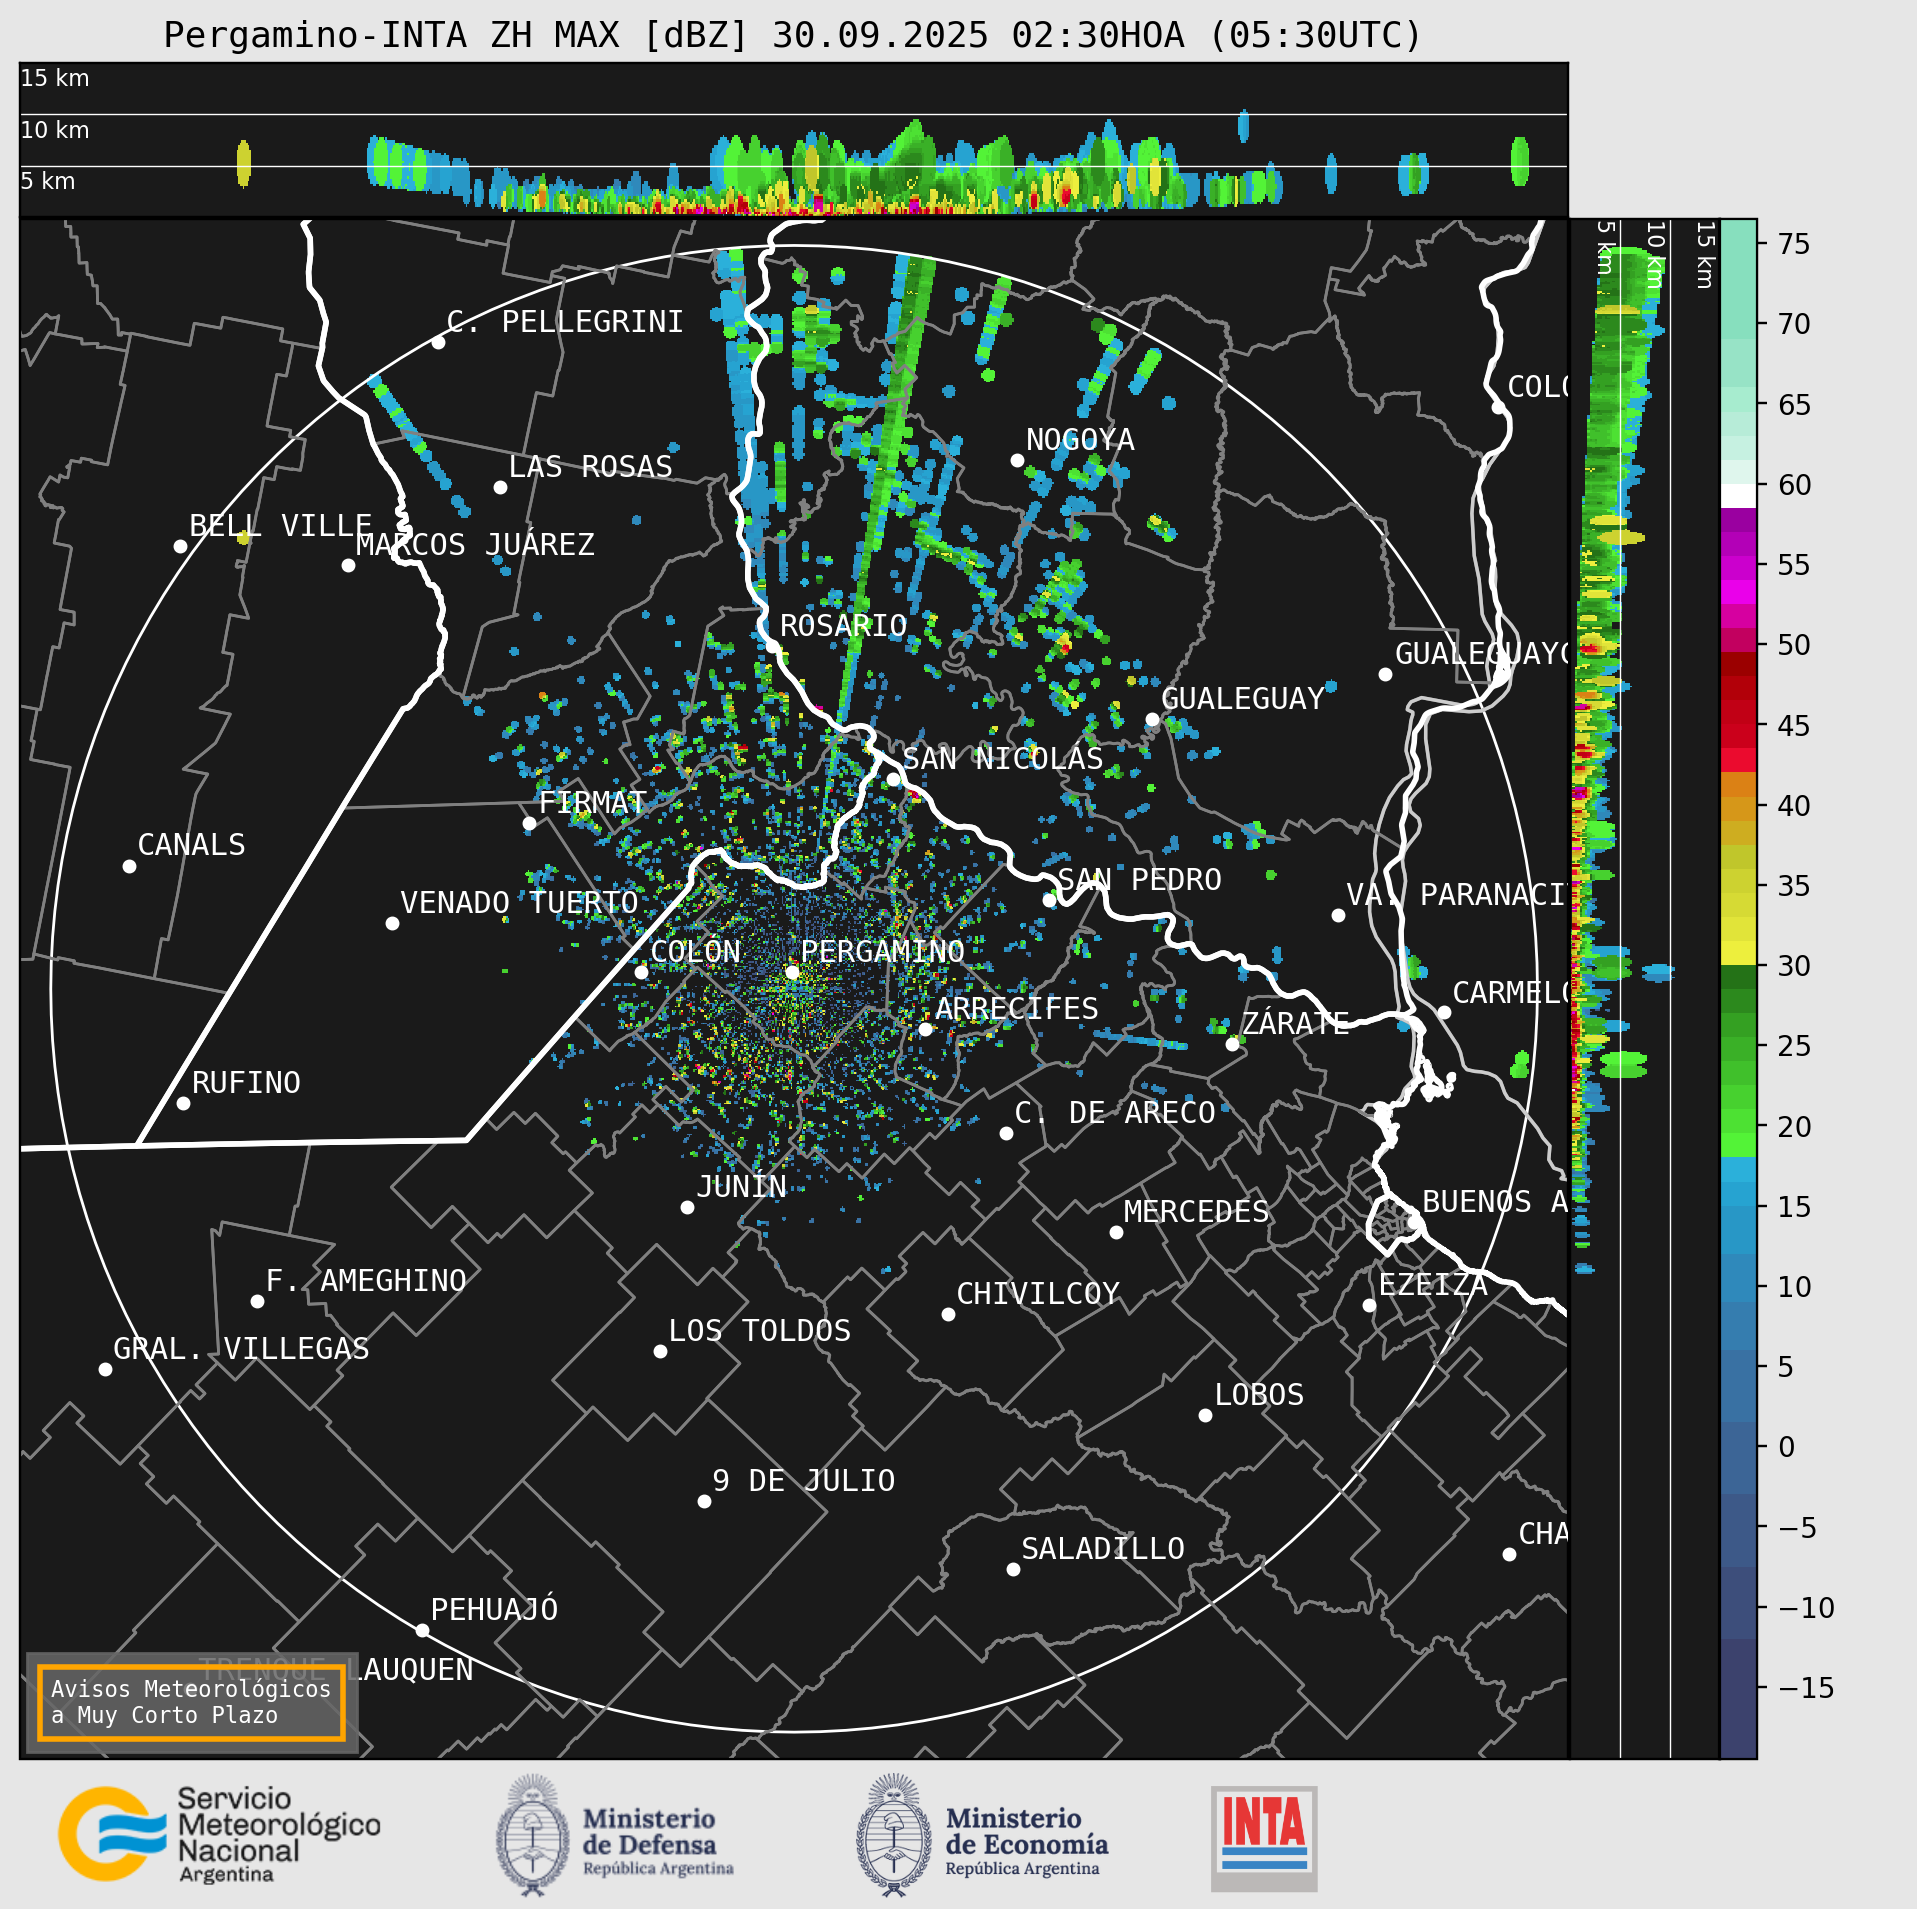This screenshot has width=1917, height=1909.
Task: Click the Junín city marker dot
Action: coord(687,1207)
